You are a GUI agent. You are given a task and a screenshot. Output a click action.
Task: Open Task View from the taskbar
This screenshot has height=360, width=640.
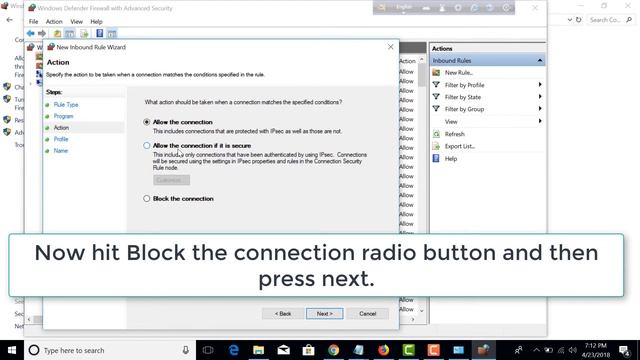(x=208, y=350)
